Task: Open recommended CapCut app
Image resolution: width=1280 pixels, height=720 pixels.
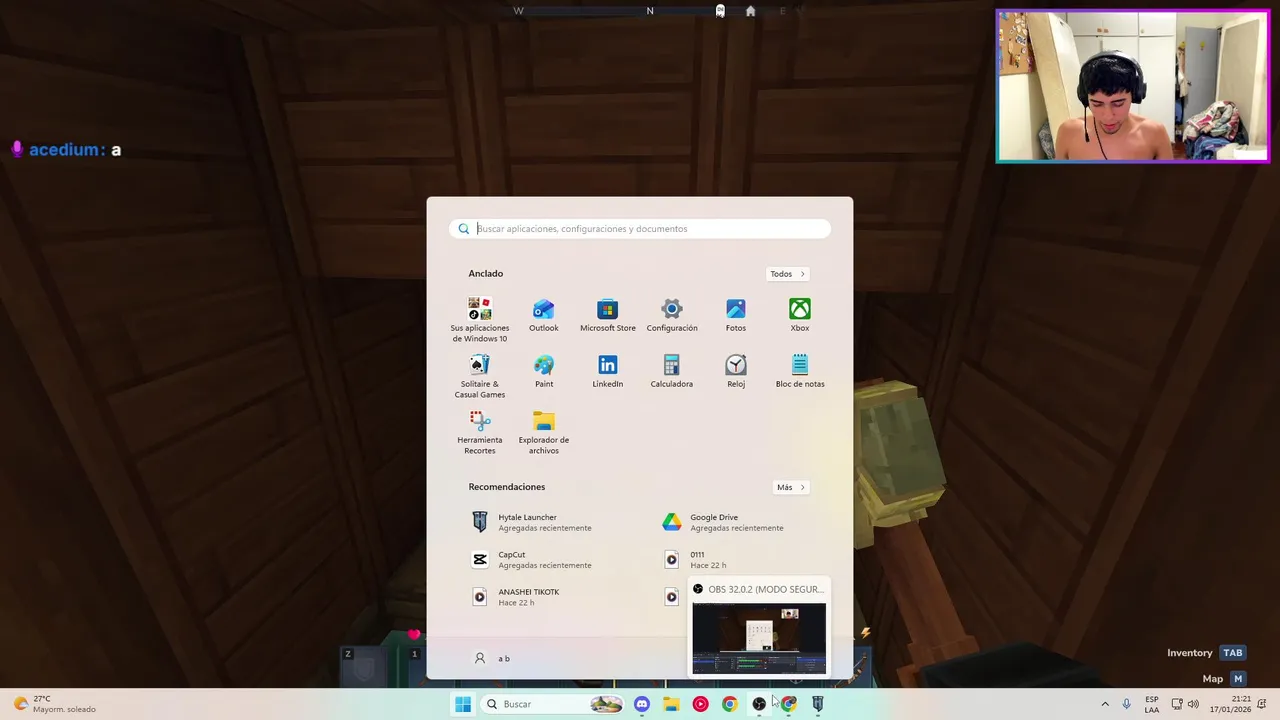Action: coord(545,559)
